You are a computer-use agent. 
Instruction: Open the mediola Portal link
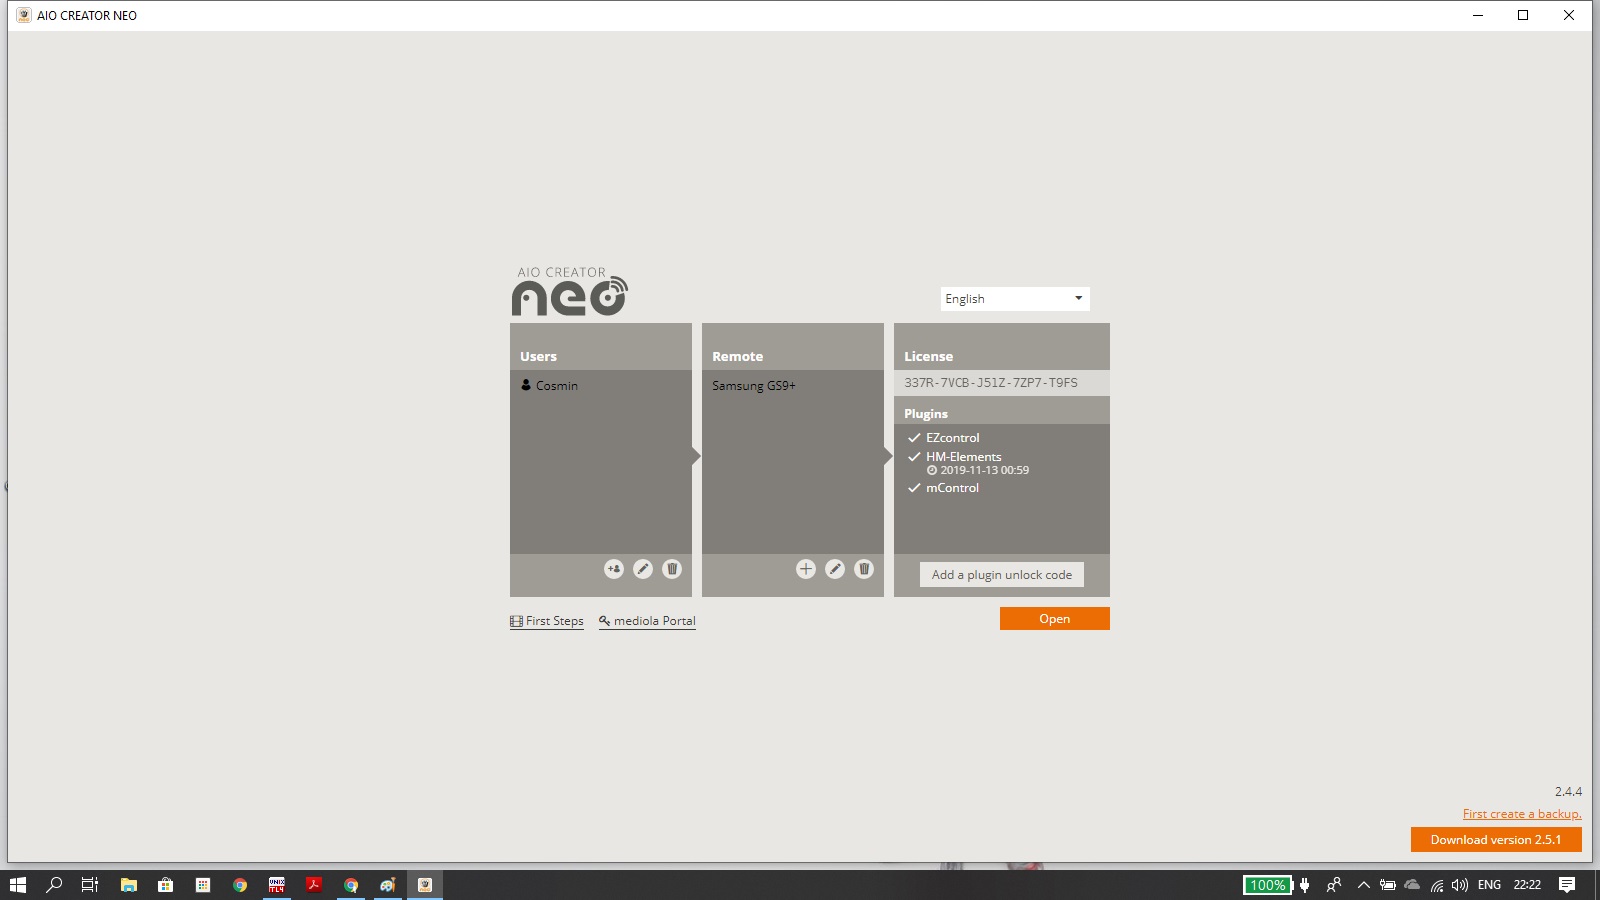647,621
